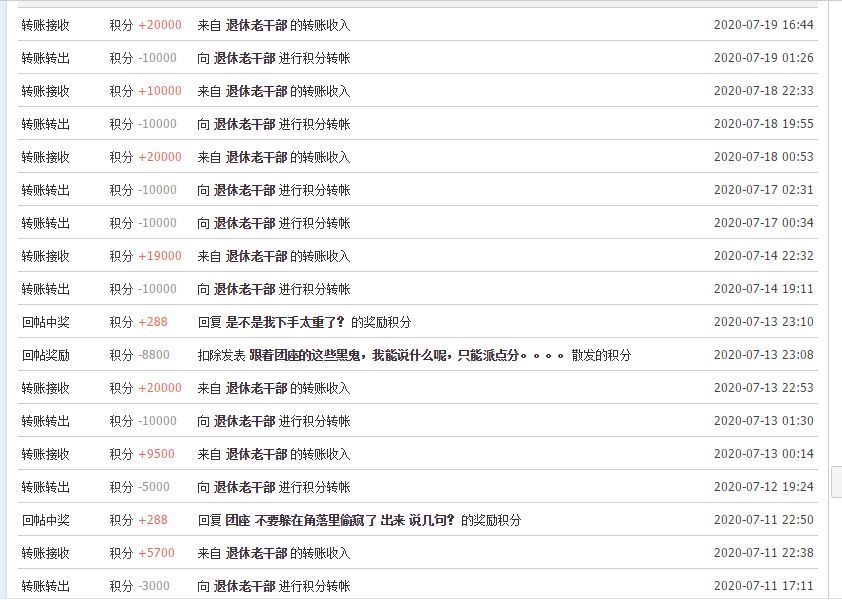Select 退休老干部 in 2020-07-18 19:55 row

tap(244, 124)
